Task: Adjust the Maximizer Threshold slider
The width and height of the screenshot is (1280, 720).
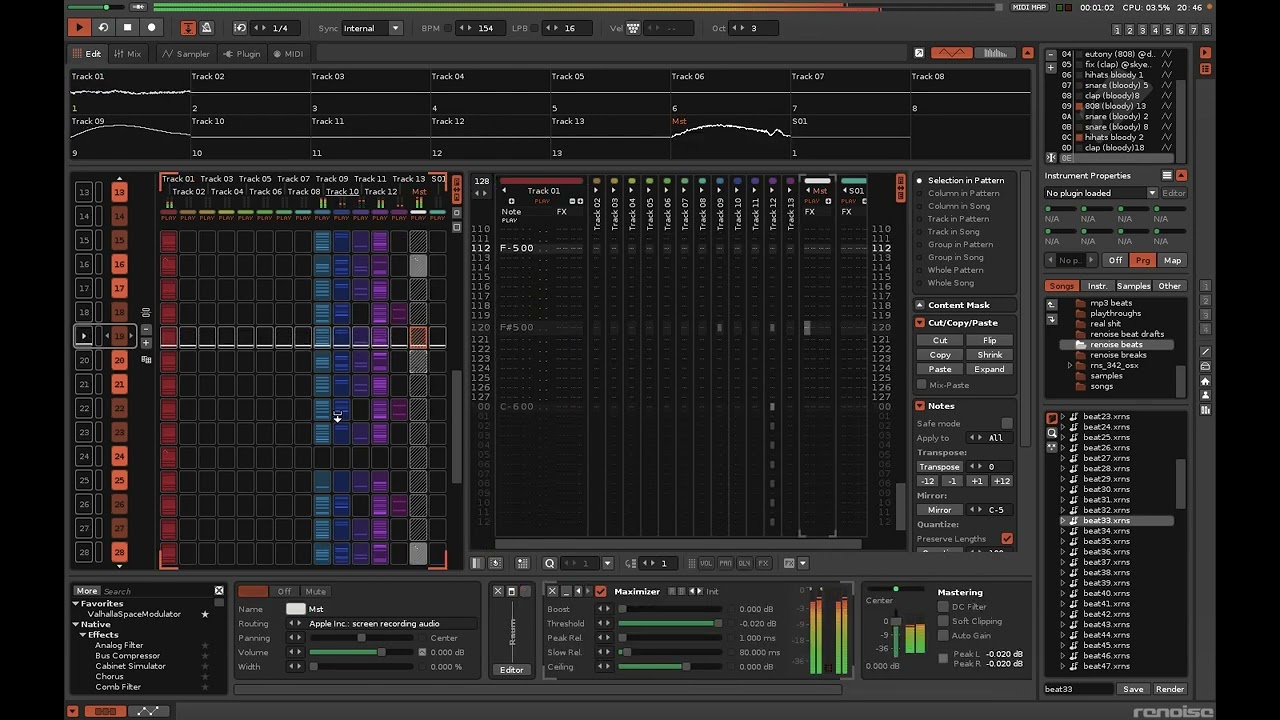Action: click(669, 623)
